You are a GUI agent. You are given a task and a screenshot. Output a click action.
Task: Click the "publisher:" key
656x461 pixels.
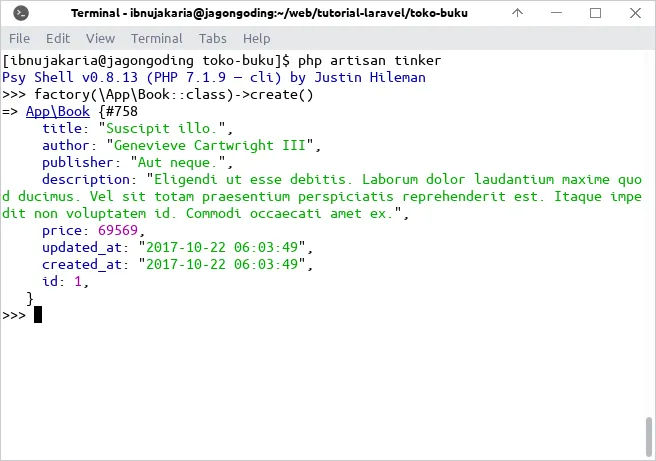[82, 162]
